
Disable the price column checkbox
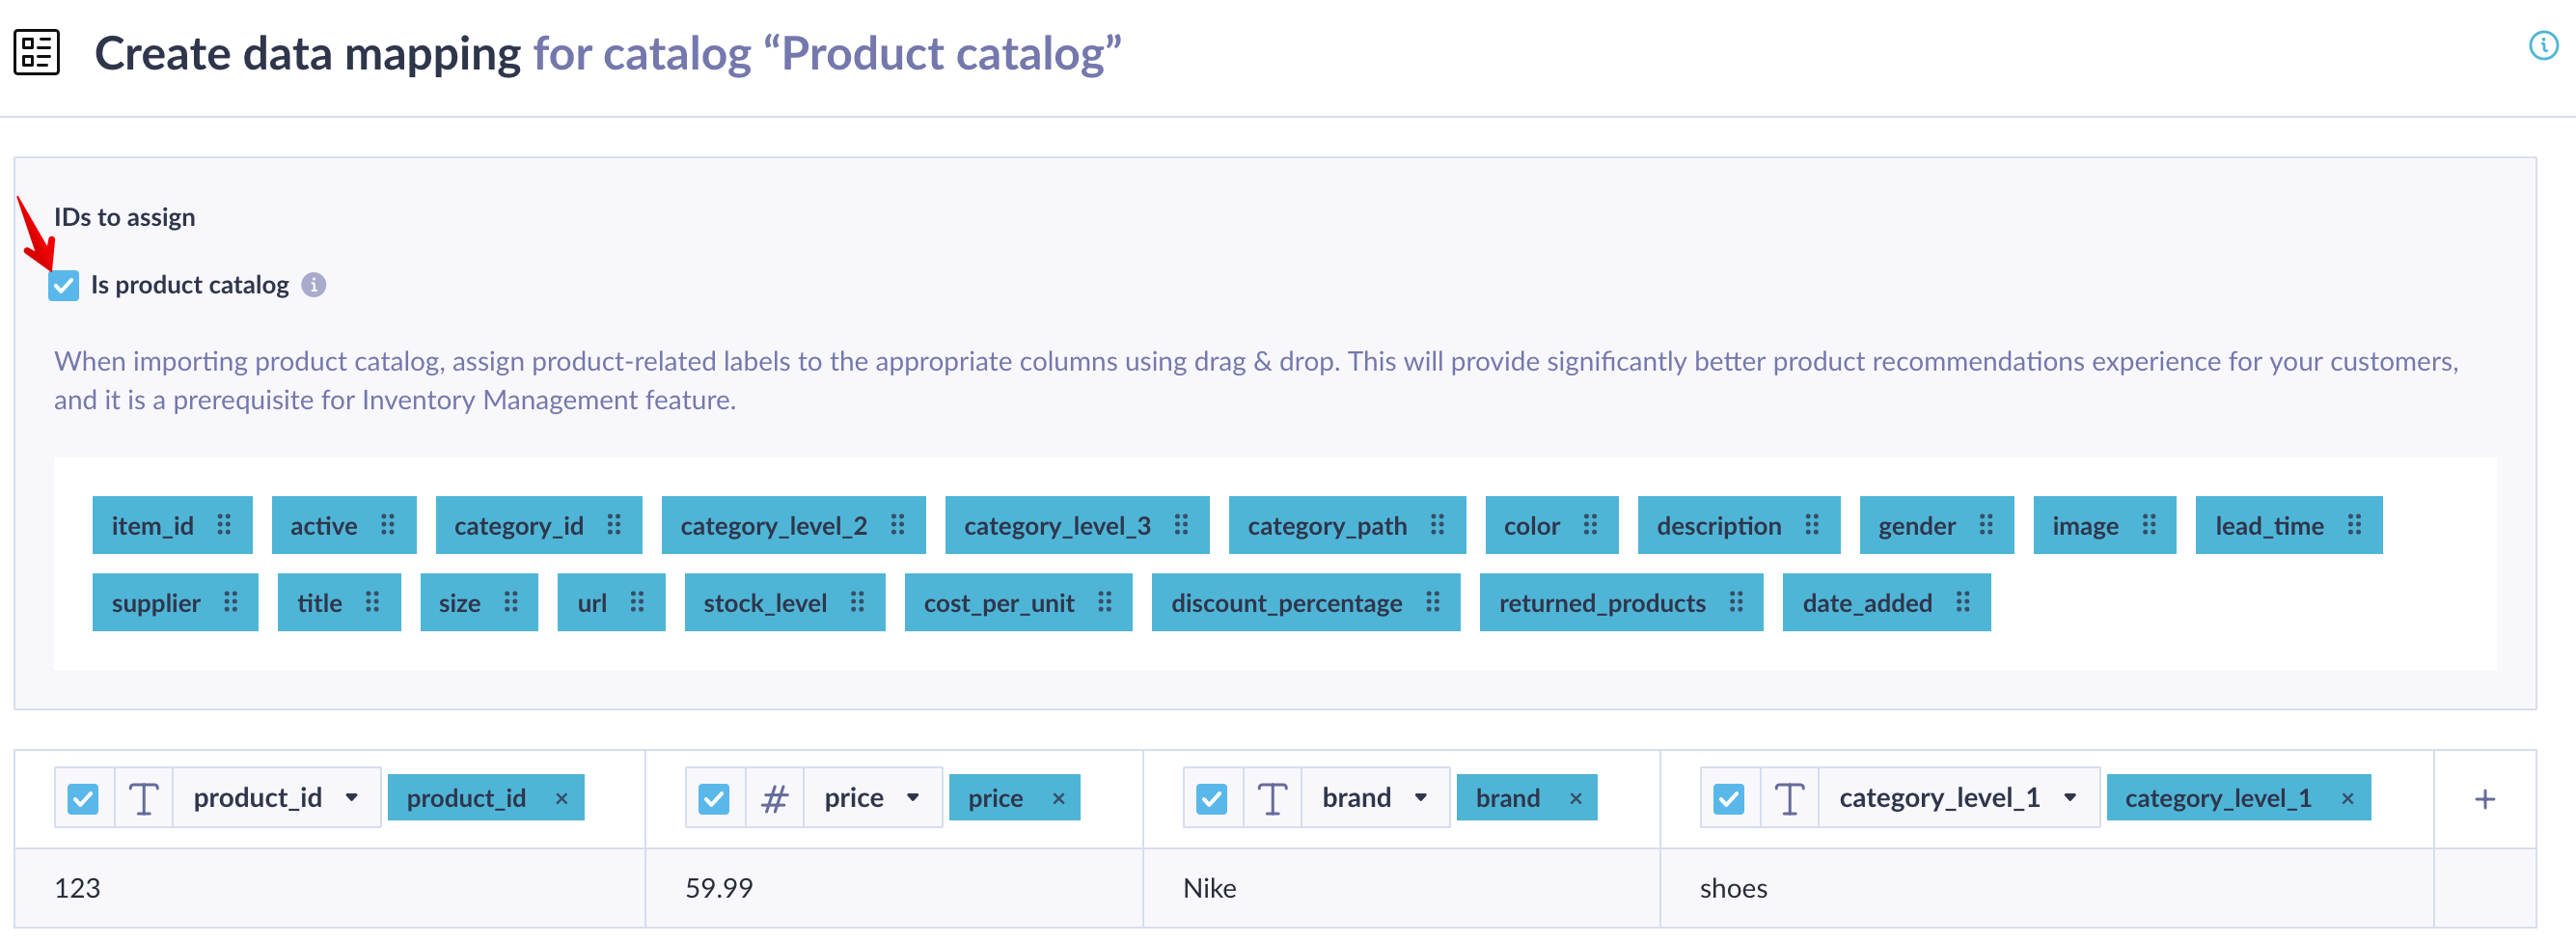714,798
